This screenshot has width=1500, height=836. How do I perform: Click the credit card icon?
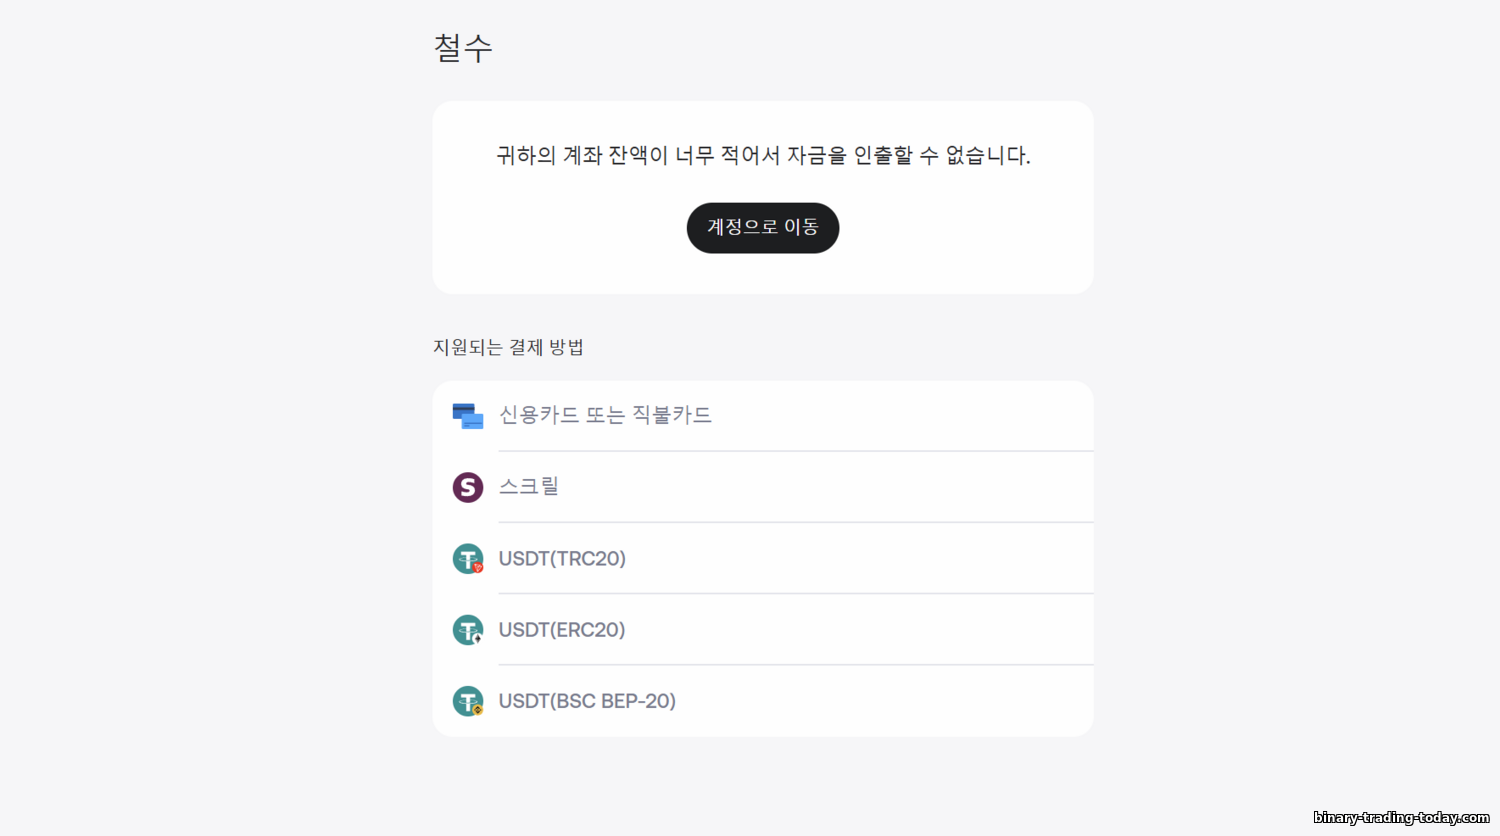467,416
